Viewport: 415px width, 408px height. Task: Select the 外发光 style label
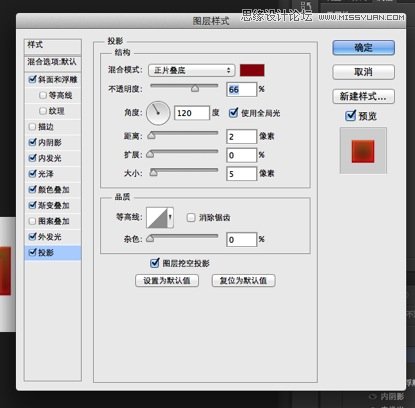click(x=50, y=237)
